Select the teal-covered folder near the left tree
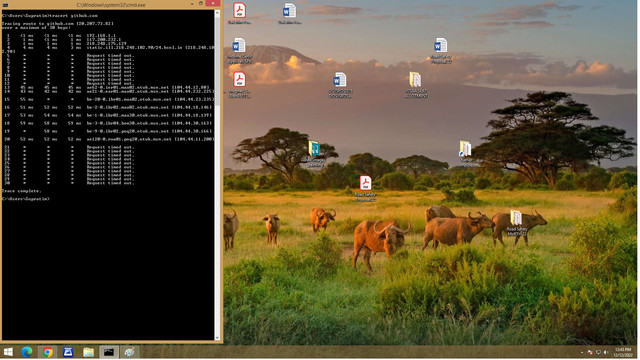Screen dimensions: 640x360 [314, 153]
